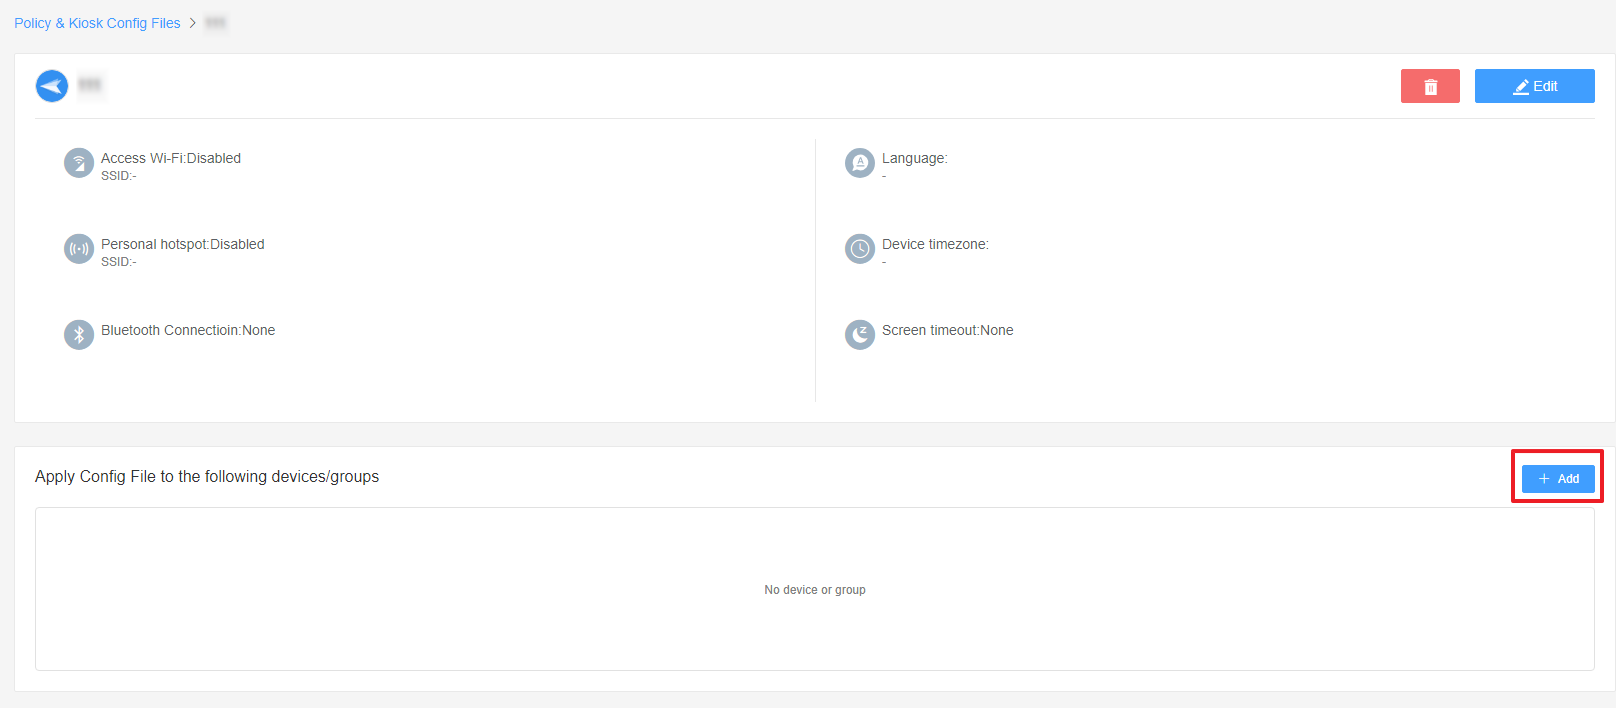This screenshot has height=708, width=1616.
Task: Select the Personal hotspot:Disabled label
Action: (182, 244)
